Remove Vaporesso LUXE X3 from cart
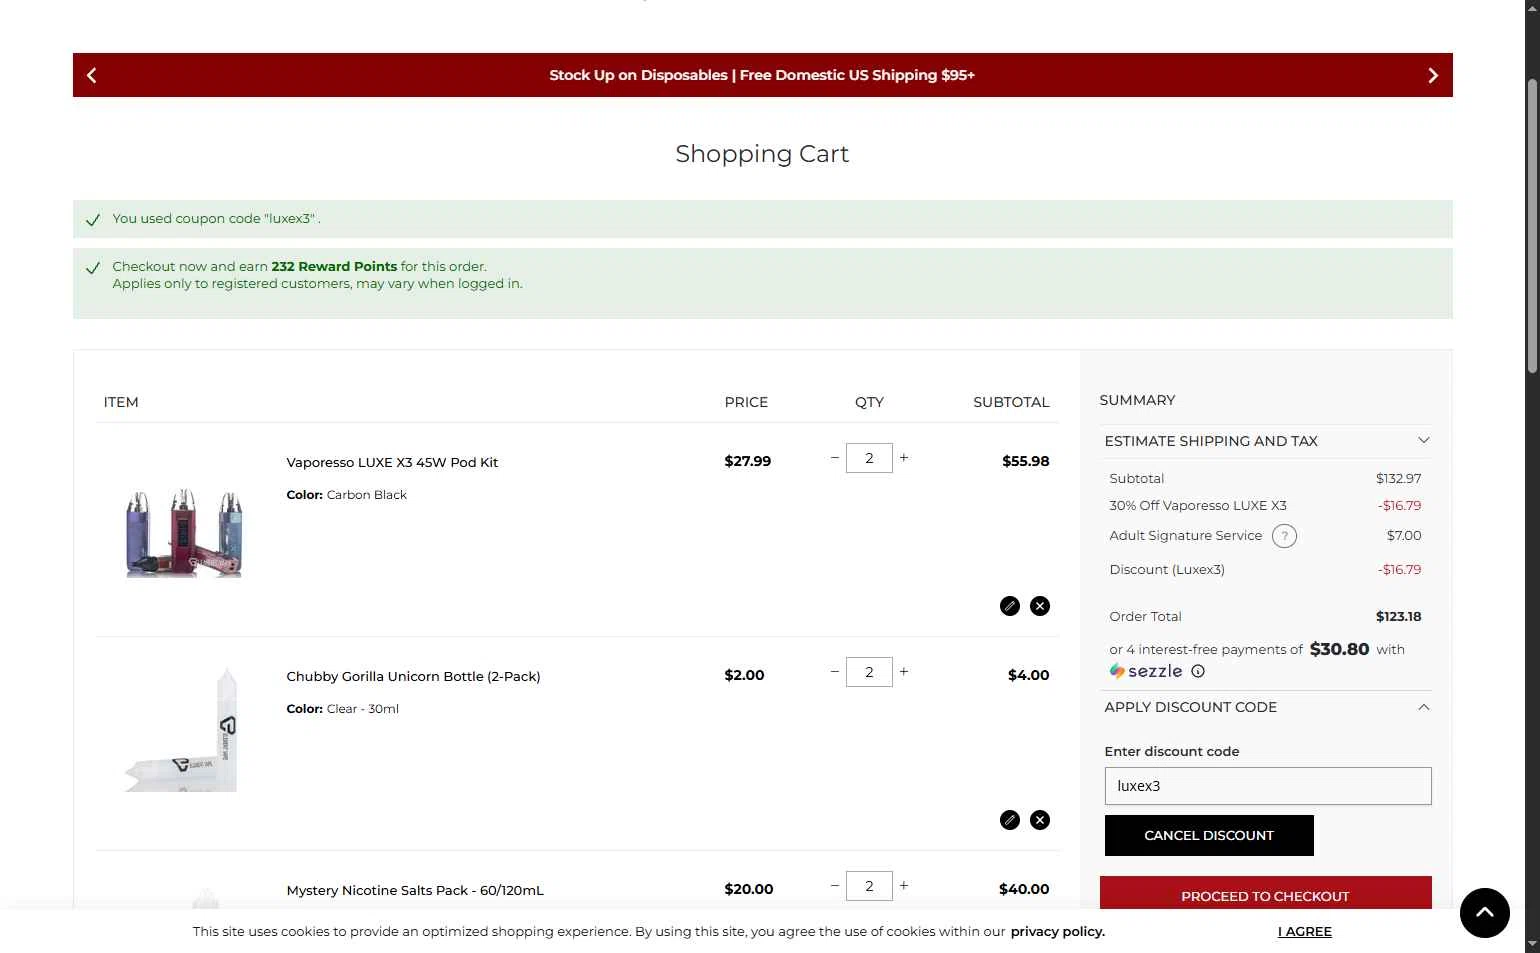 coord(1040,606)
